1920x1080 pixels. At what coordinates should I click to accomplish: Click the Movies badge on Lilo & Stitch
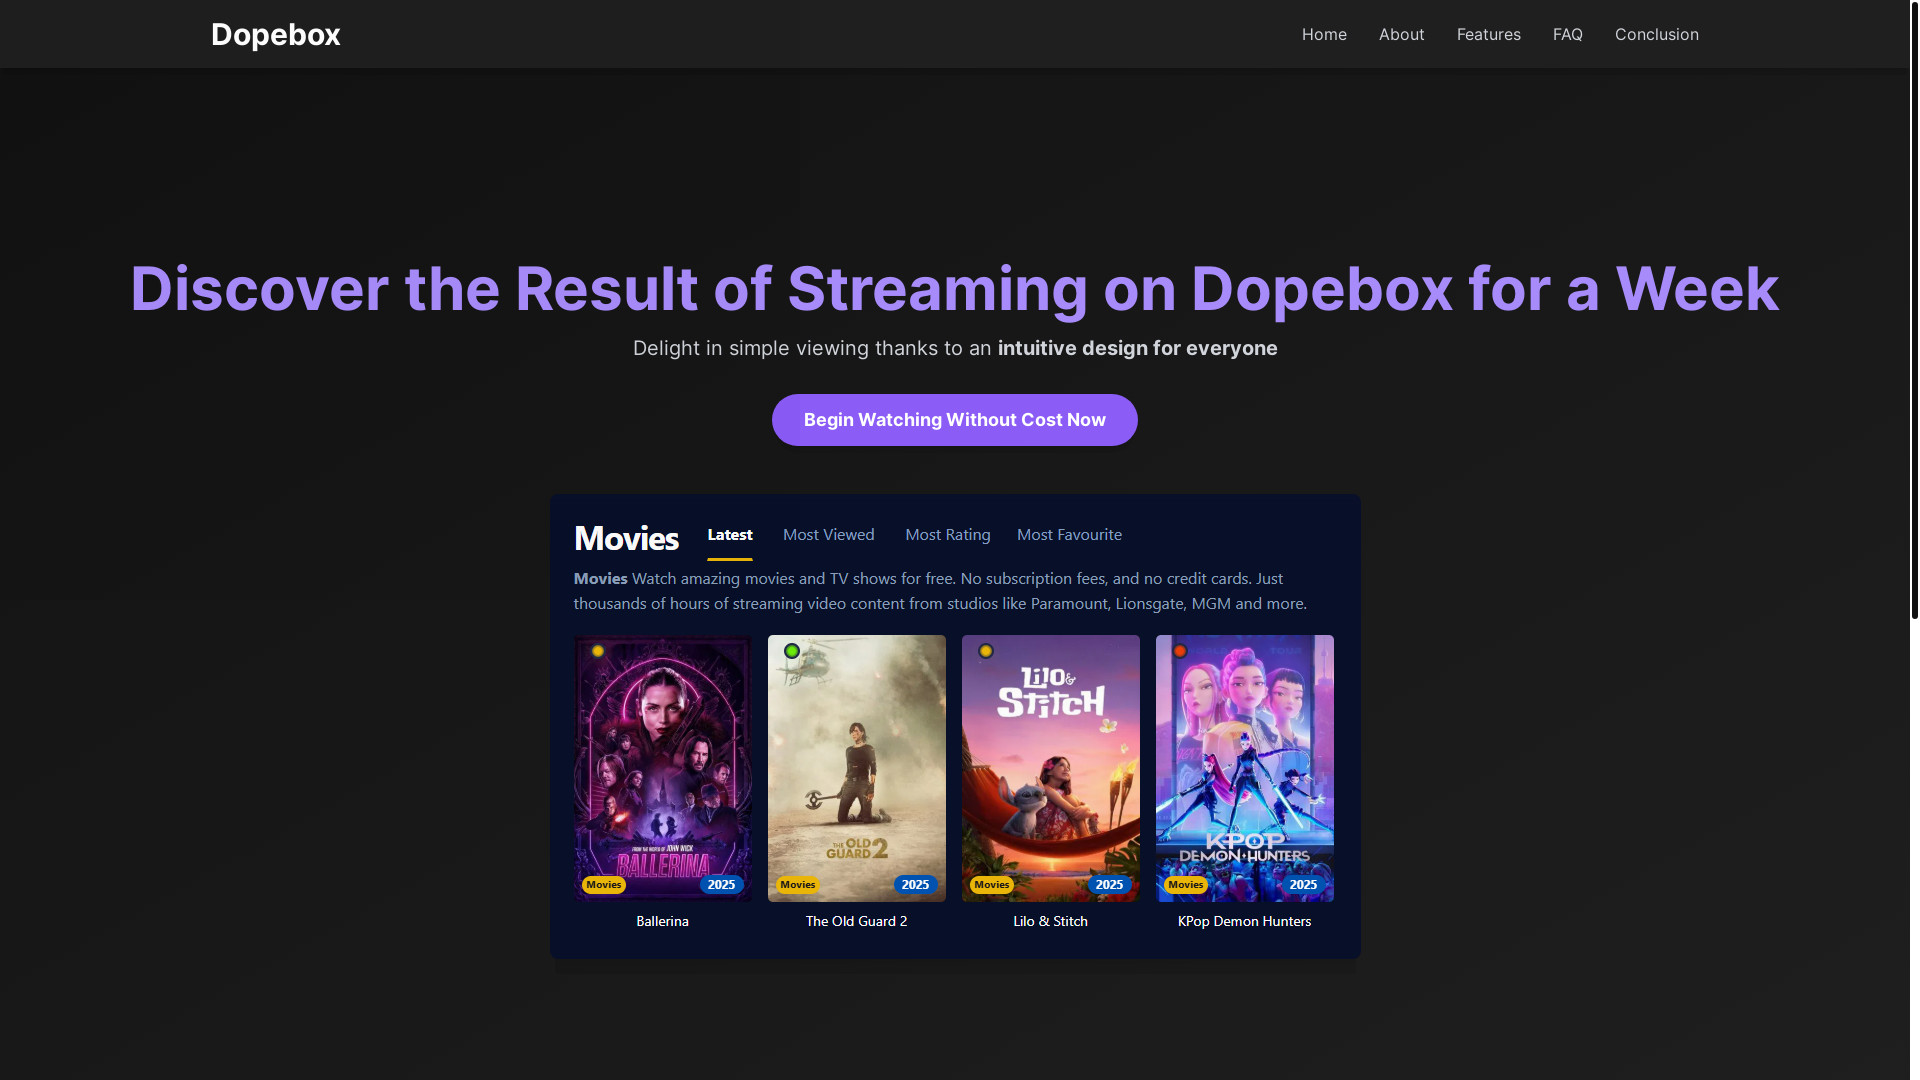pyautogui.click(x=992, y=884)
